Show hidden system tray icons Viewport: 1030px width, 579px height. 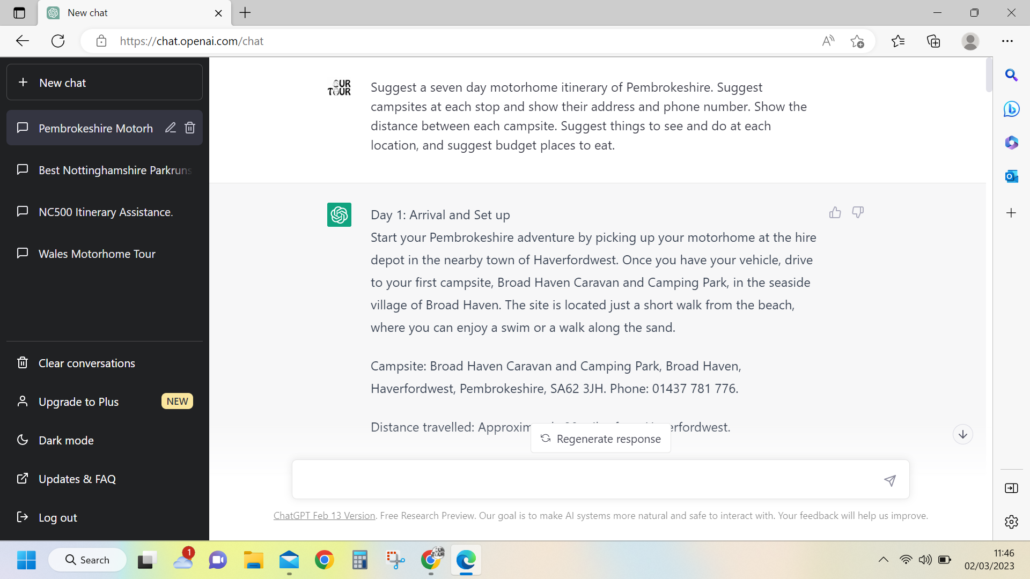(884, 560)
